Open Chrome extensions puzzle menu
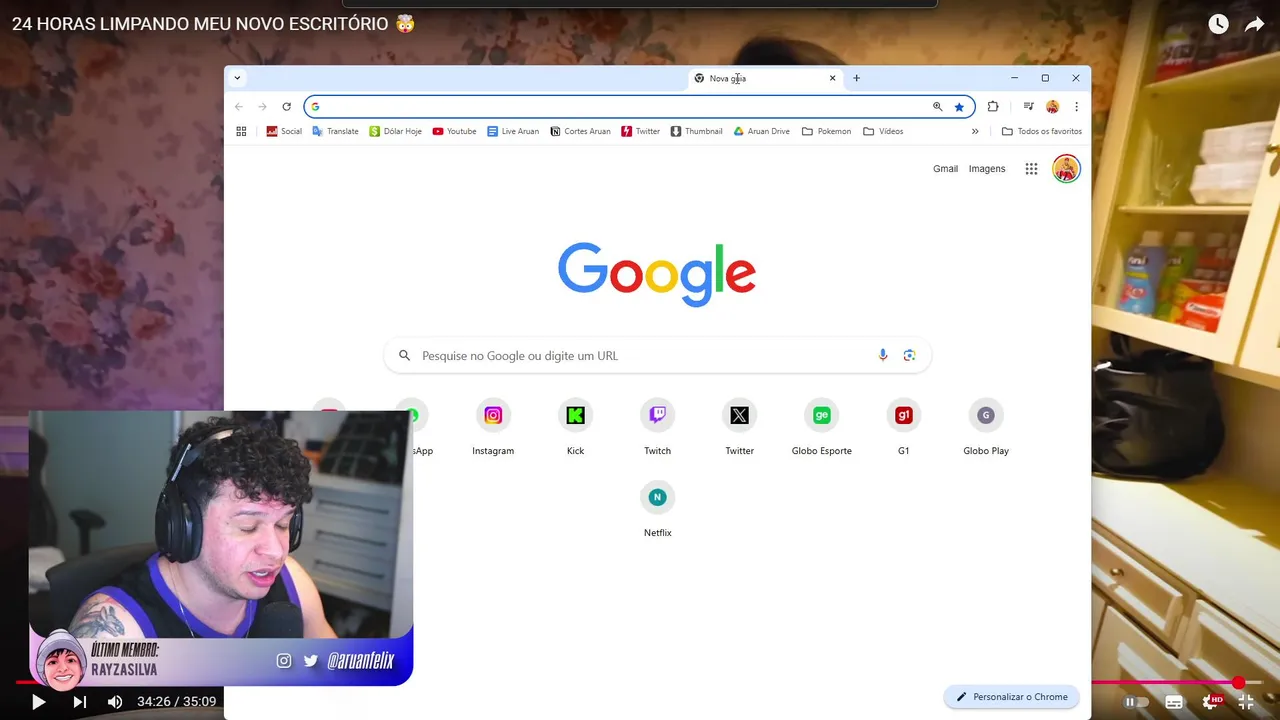The height and width of the screenshot is (720, 1280). [x=993, y=106]
